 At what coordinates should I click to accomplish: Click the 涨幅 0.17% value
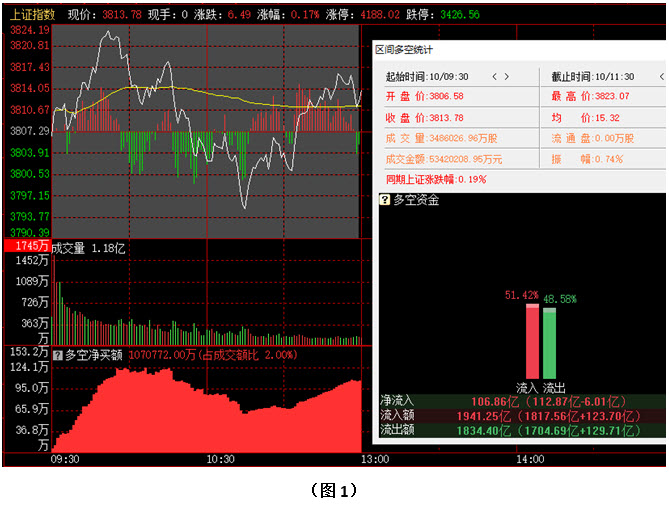305,15
